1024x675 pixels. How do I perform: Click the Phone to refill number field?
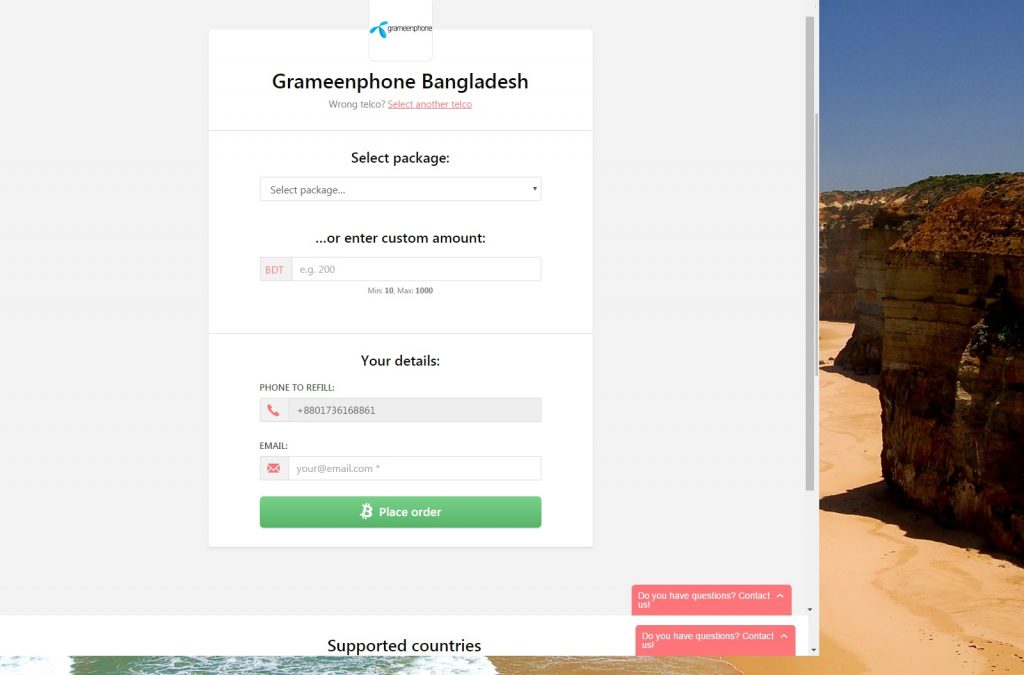pyautogui.click(x=415, y=410)
